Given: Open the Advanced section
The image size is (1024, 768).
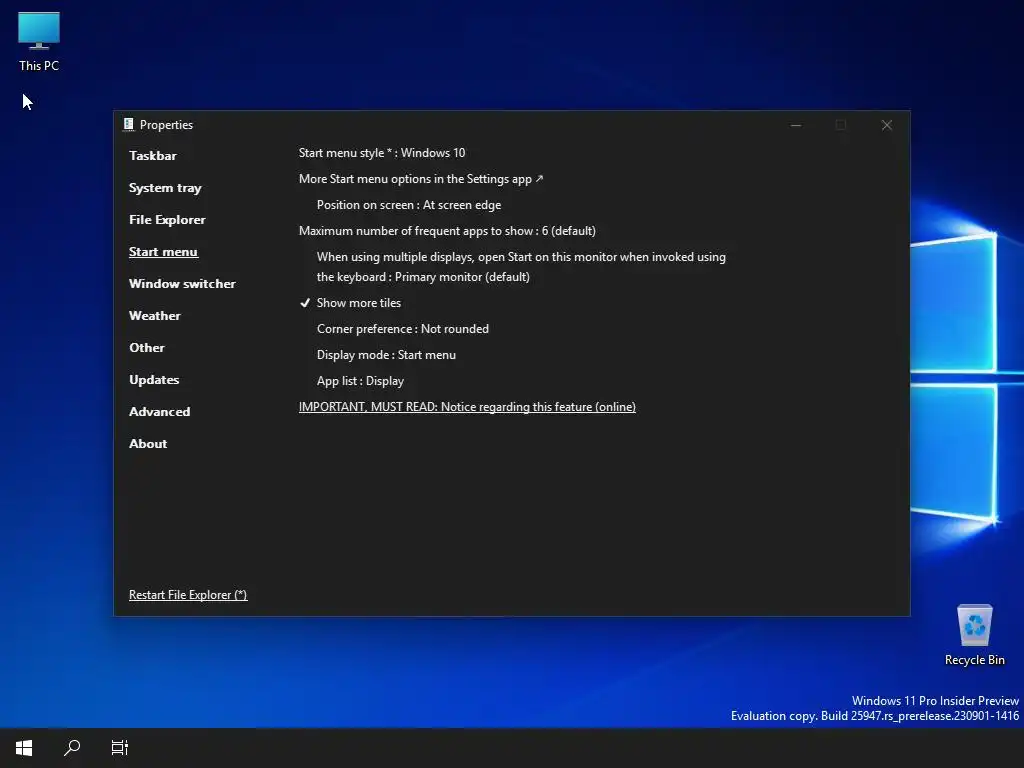Looking at the screenshot, I should coord(159,411).
